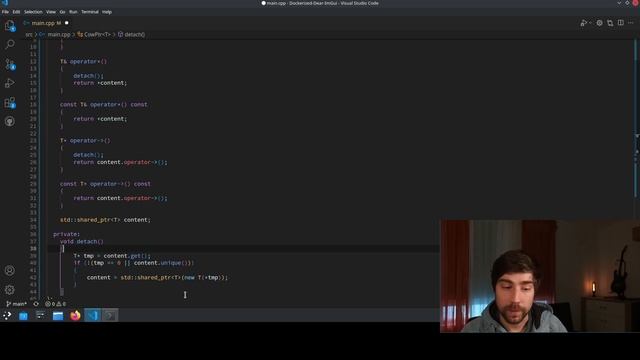The height and width of the screenshot is (360, 640).
Task: Click the 'void detach()' line
Action: (82, 242)
